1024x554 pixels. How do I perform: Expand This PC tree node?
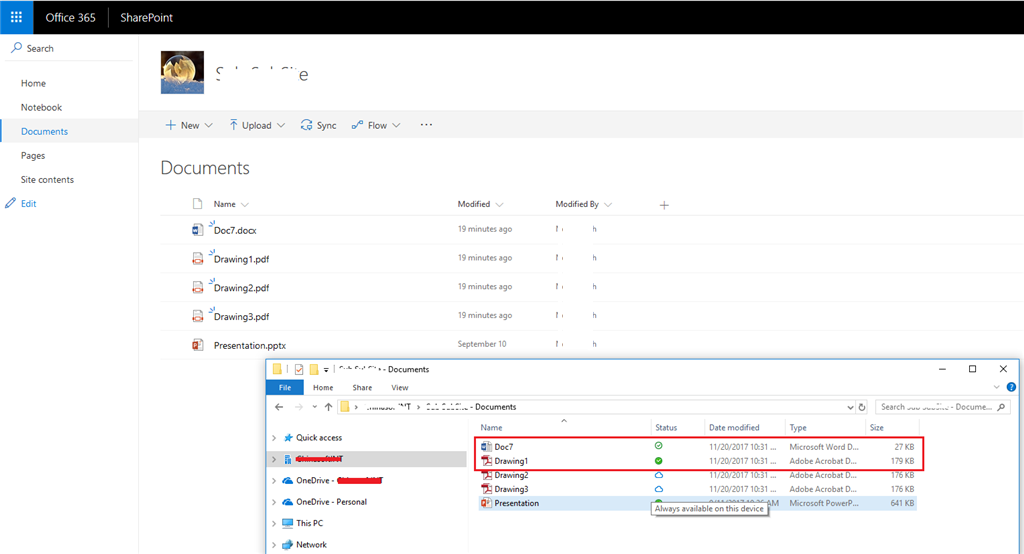pyautogui.click(x=274, y=523)
